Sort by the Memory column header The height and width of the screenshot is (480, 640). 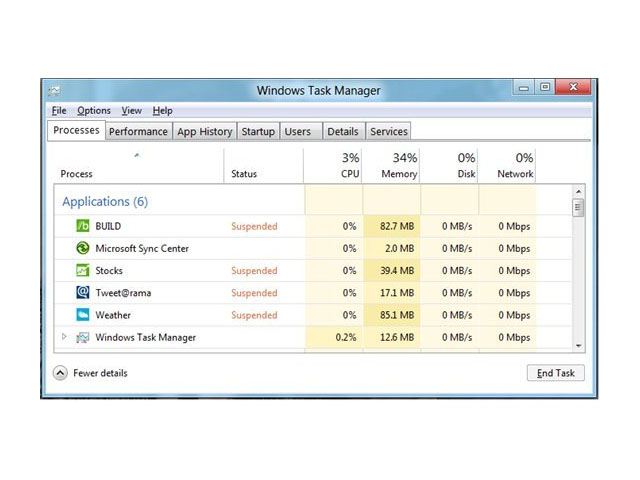coord(391,166)
